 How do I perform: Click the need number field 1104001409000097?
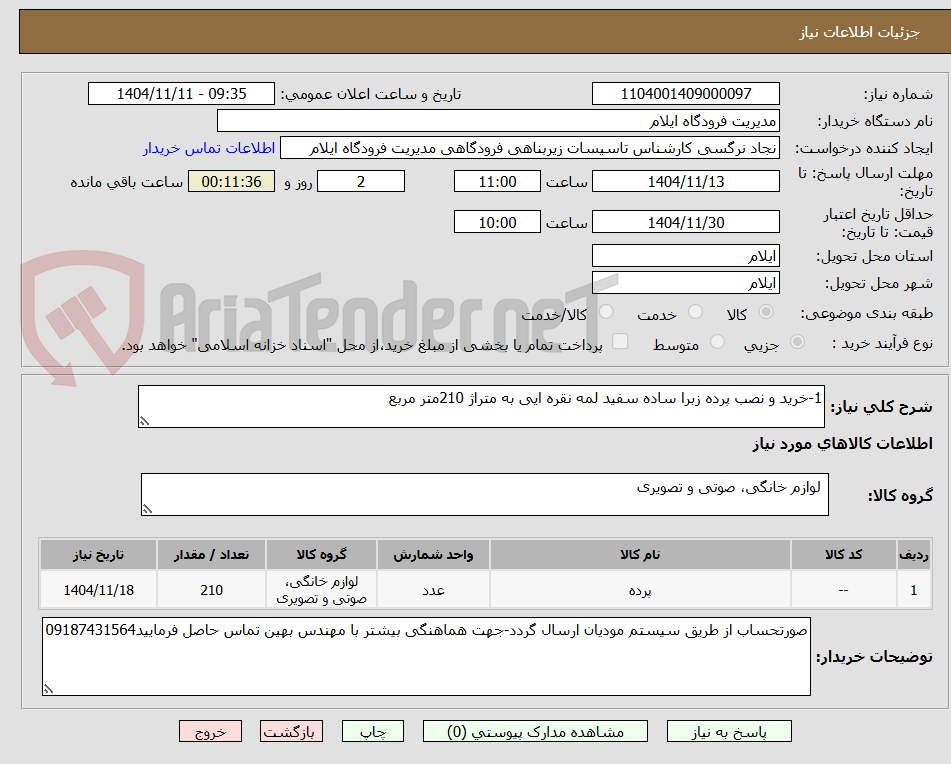[x=685, y=94]
